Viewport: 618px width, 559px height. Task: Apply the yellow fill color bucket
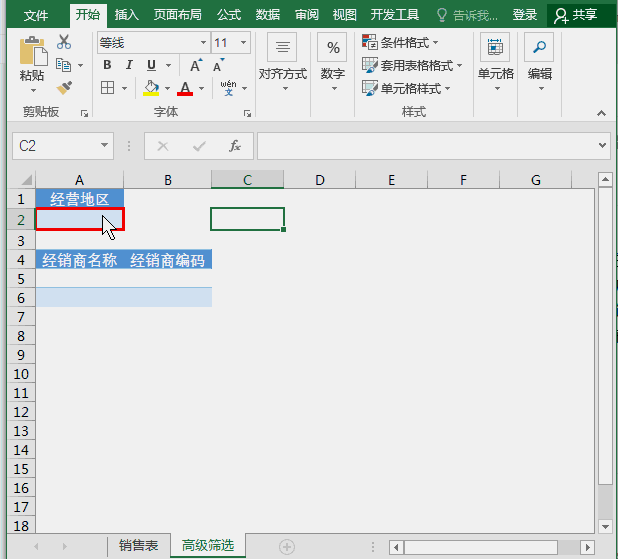coord(151,88)
